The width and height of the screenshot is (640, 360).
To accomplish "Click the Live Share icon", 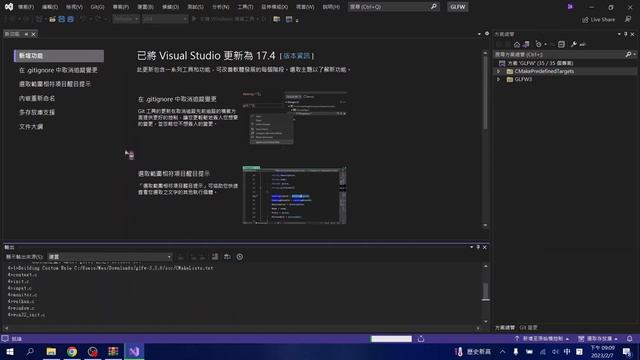I will coord(585,20).
